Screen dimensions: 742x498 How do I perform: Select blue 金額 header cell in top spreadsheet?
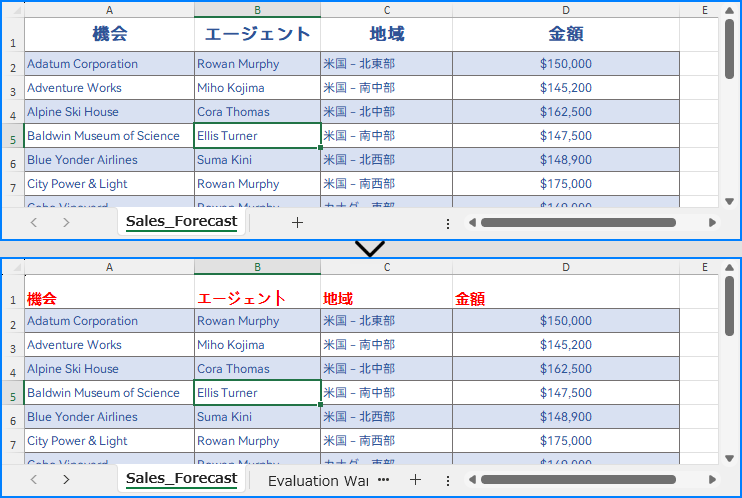(566, 34)
